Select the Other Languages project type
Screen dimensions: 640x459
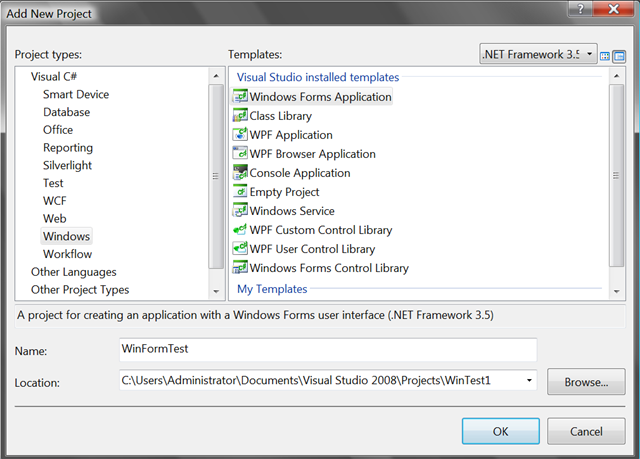pos(73,272)
